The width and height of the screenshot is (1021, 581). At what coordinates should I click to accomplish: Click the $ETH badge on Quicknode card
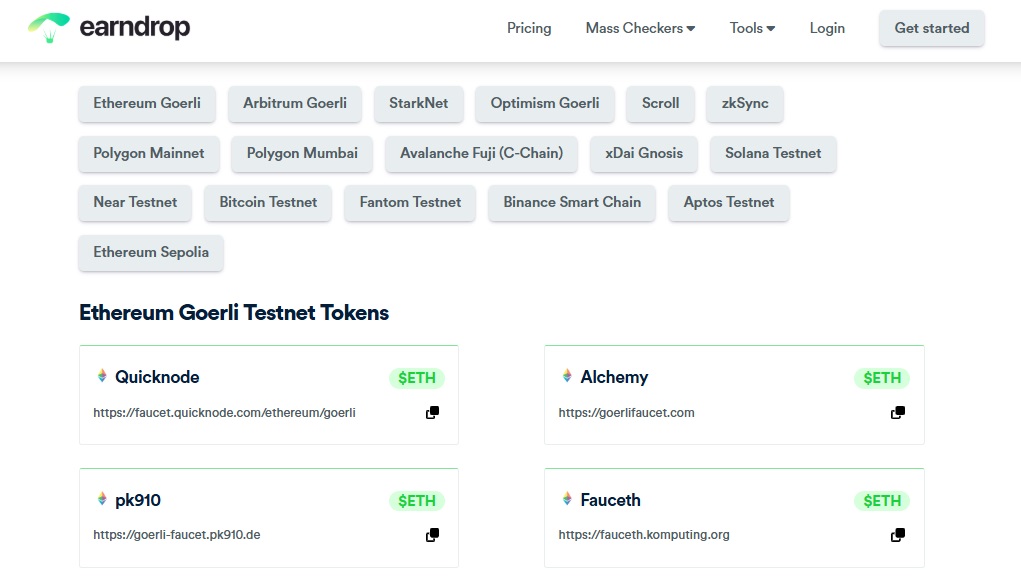coord(416,377)
